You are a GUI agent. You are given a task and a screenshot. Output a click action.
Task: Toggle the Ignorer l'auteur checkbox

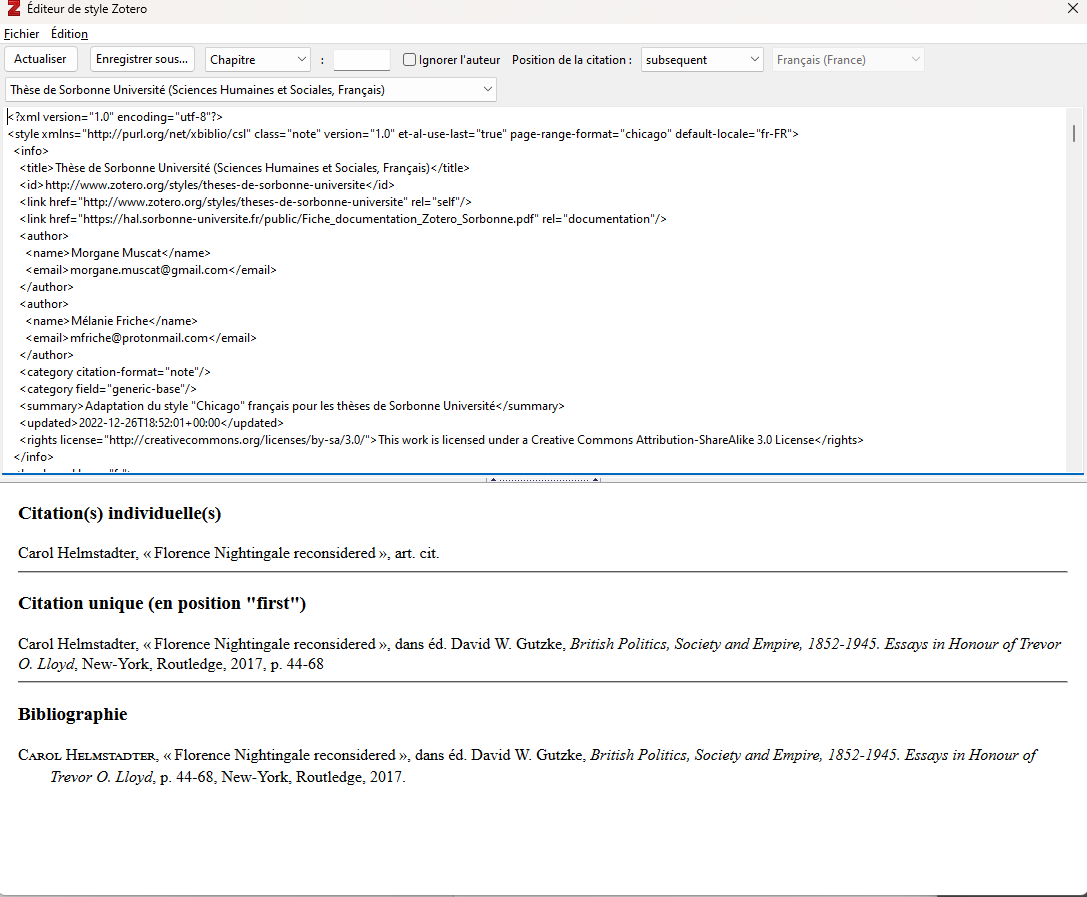[409, 60]
